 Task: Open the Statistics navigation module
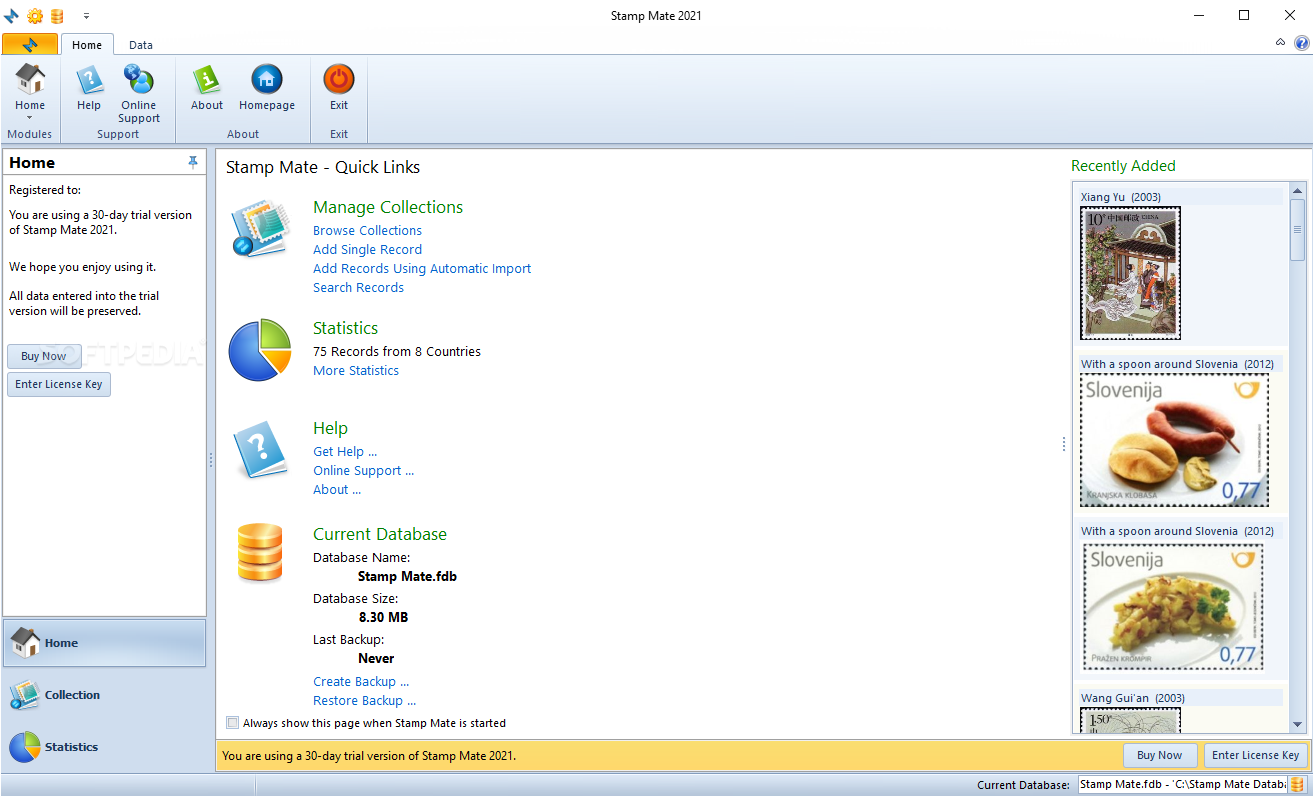click(105, 747)
